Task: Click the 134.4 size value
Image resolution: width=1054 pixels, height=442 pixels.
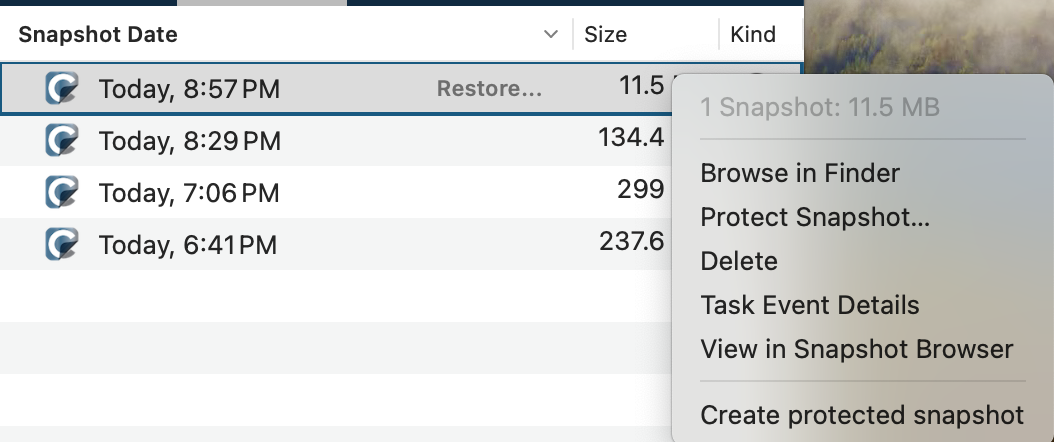Action: [631, 137]
